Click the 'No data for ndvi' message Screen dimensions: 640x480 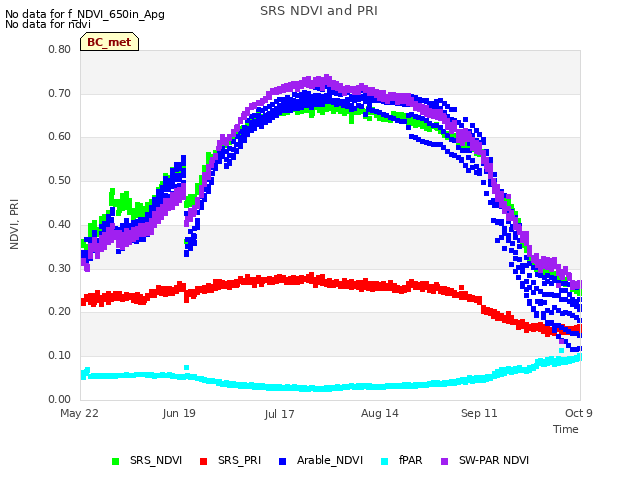(48, 24)
